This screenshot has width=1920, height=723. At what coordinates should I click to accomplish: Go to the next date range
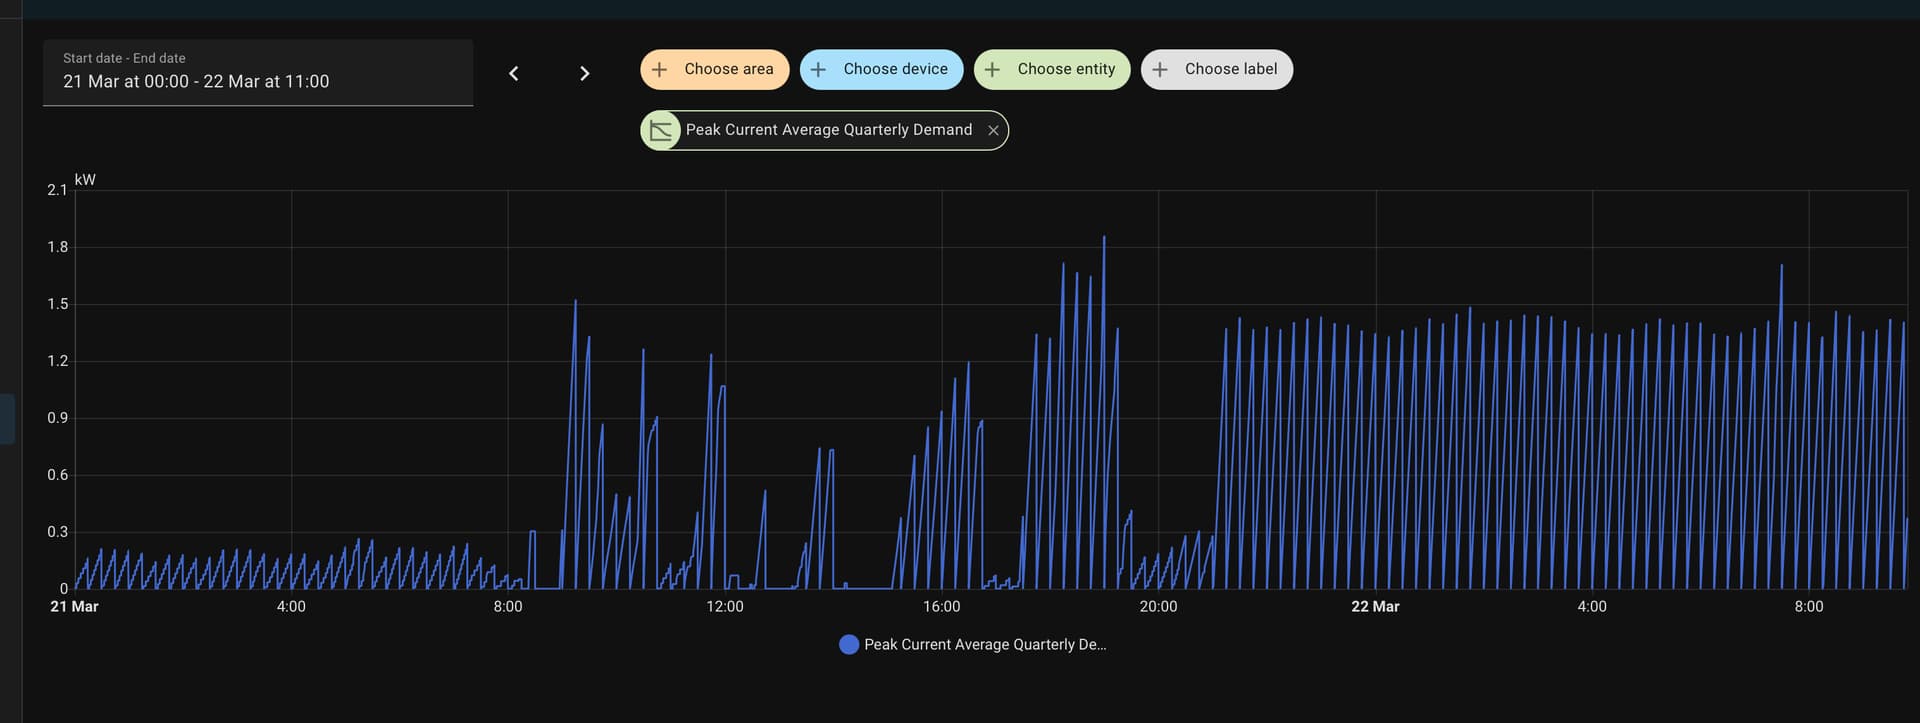click(585, 73)
